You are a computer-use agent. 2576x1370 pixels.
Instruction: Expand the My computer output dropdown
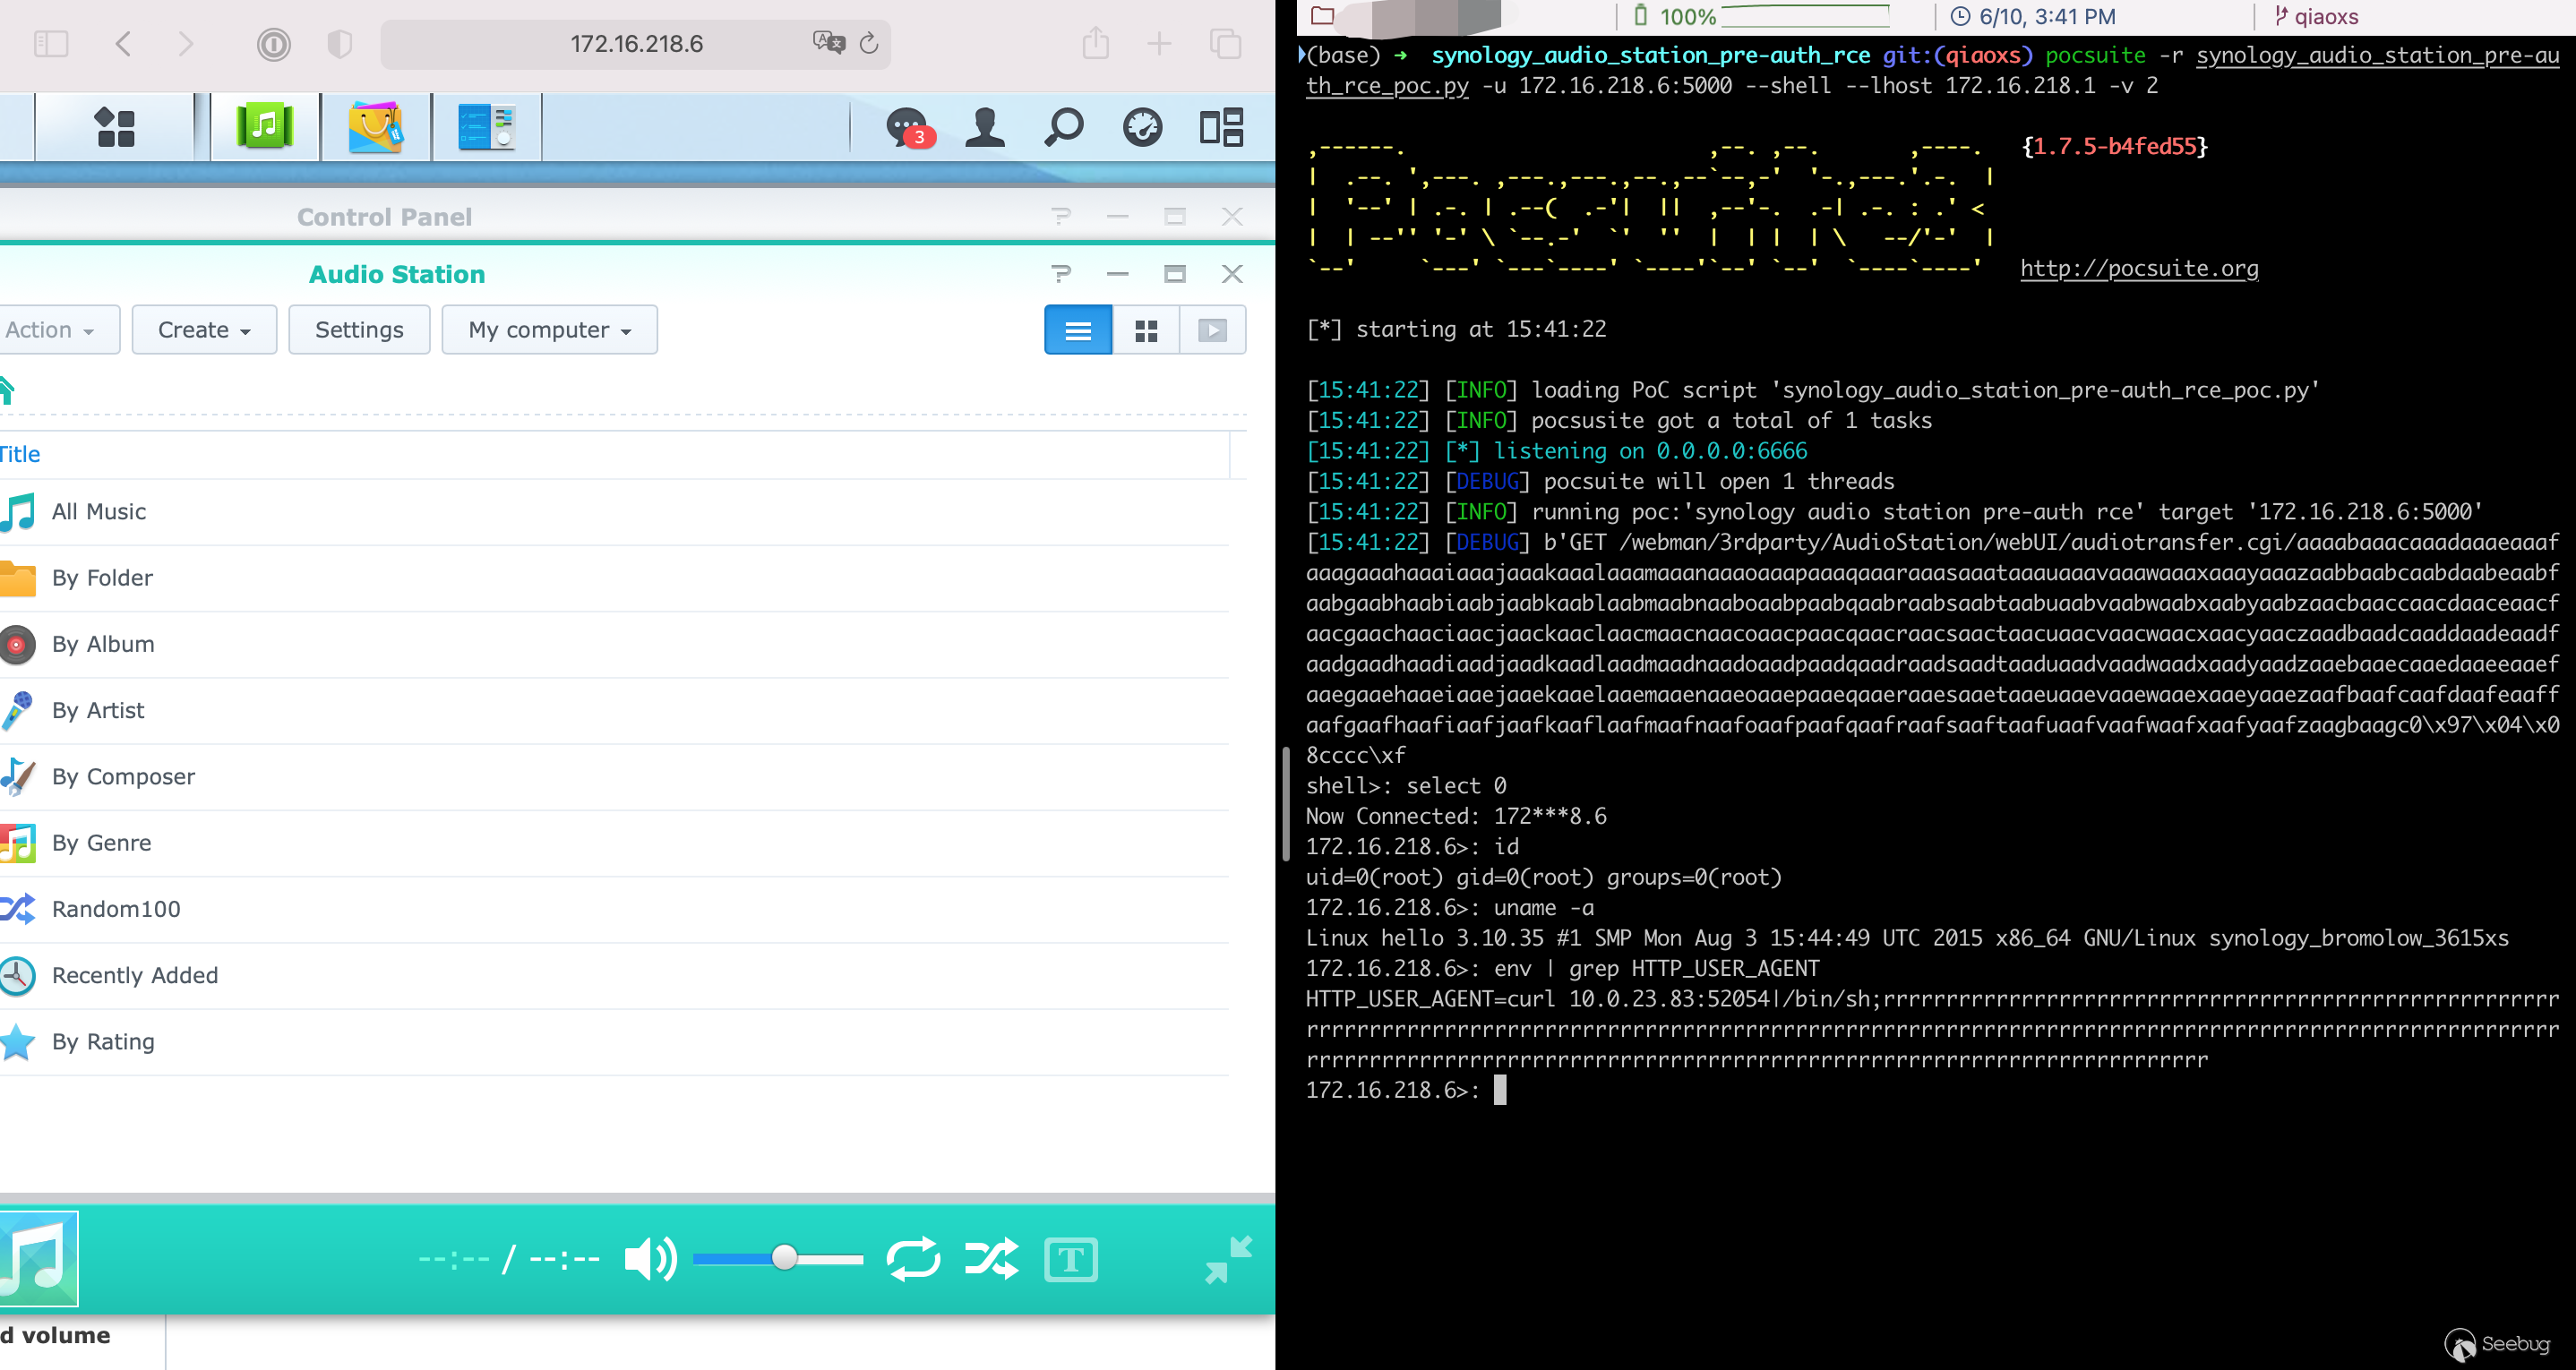click(x=549, y=330)
